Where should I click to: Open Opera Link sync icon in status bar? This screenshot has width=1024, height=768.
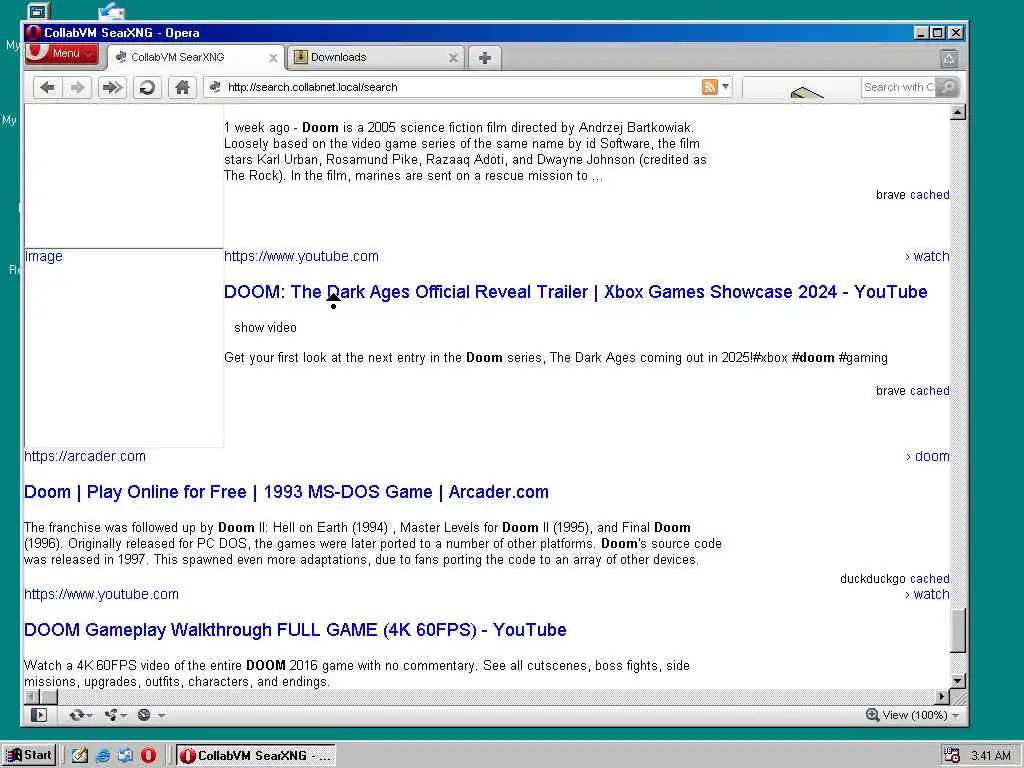(80, 715)
